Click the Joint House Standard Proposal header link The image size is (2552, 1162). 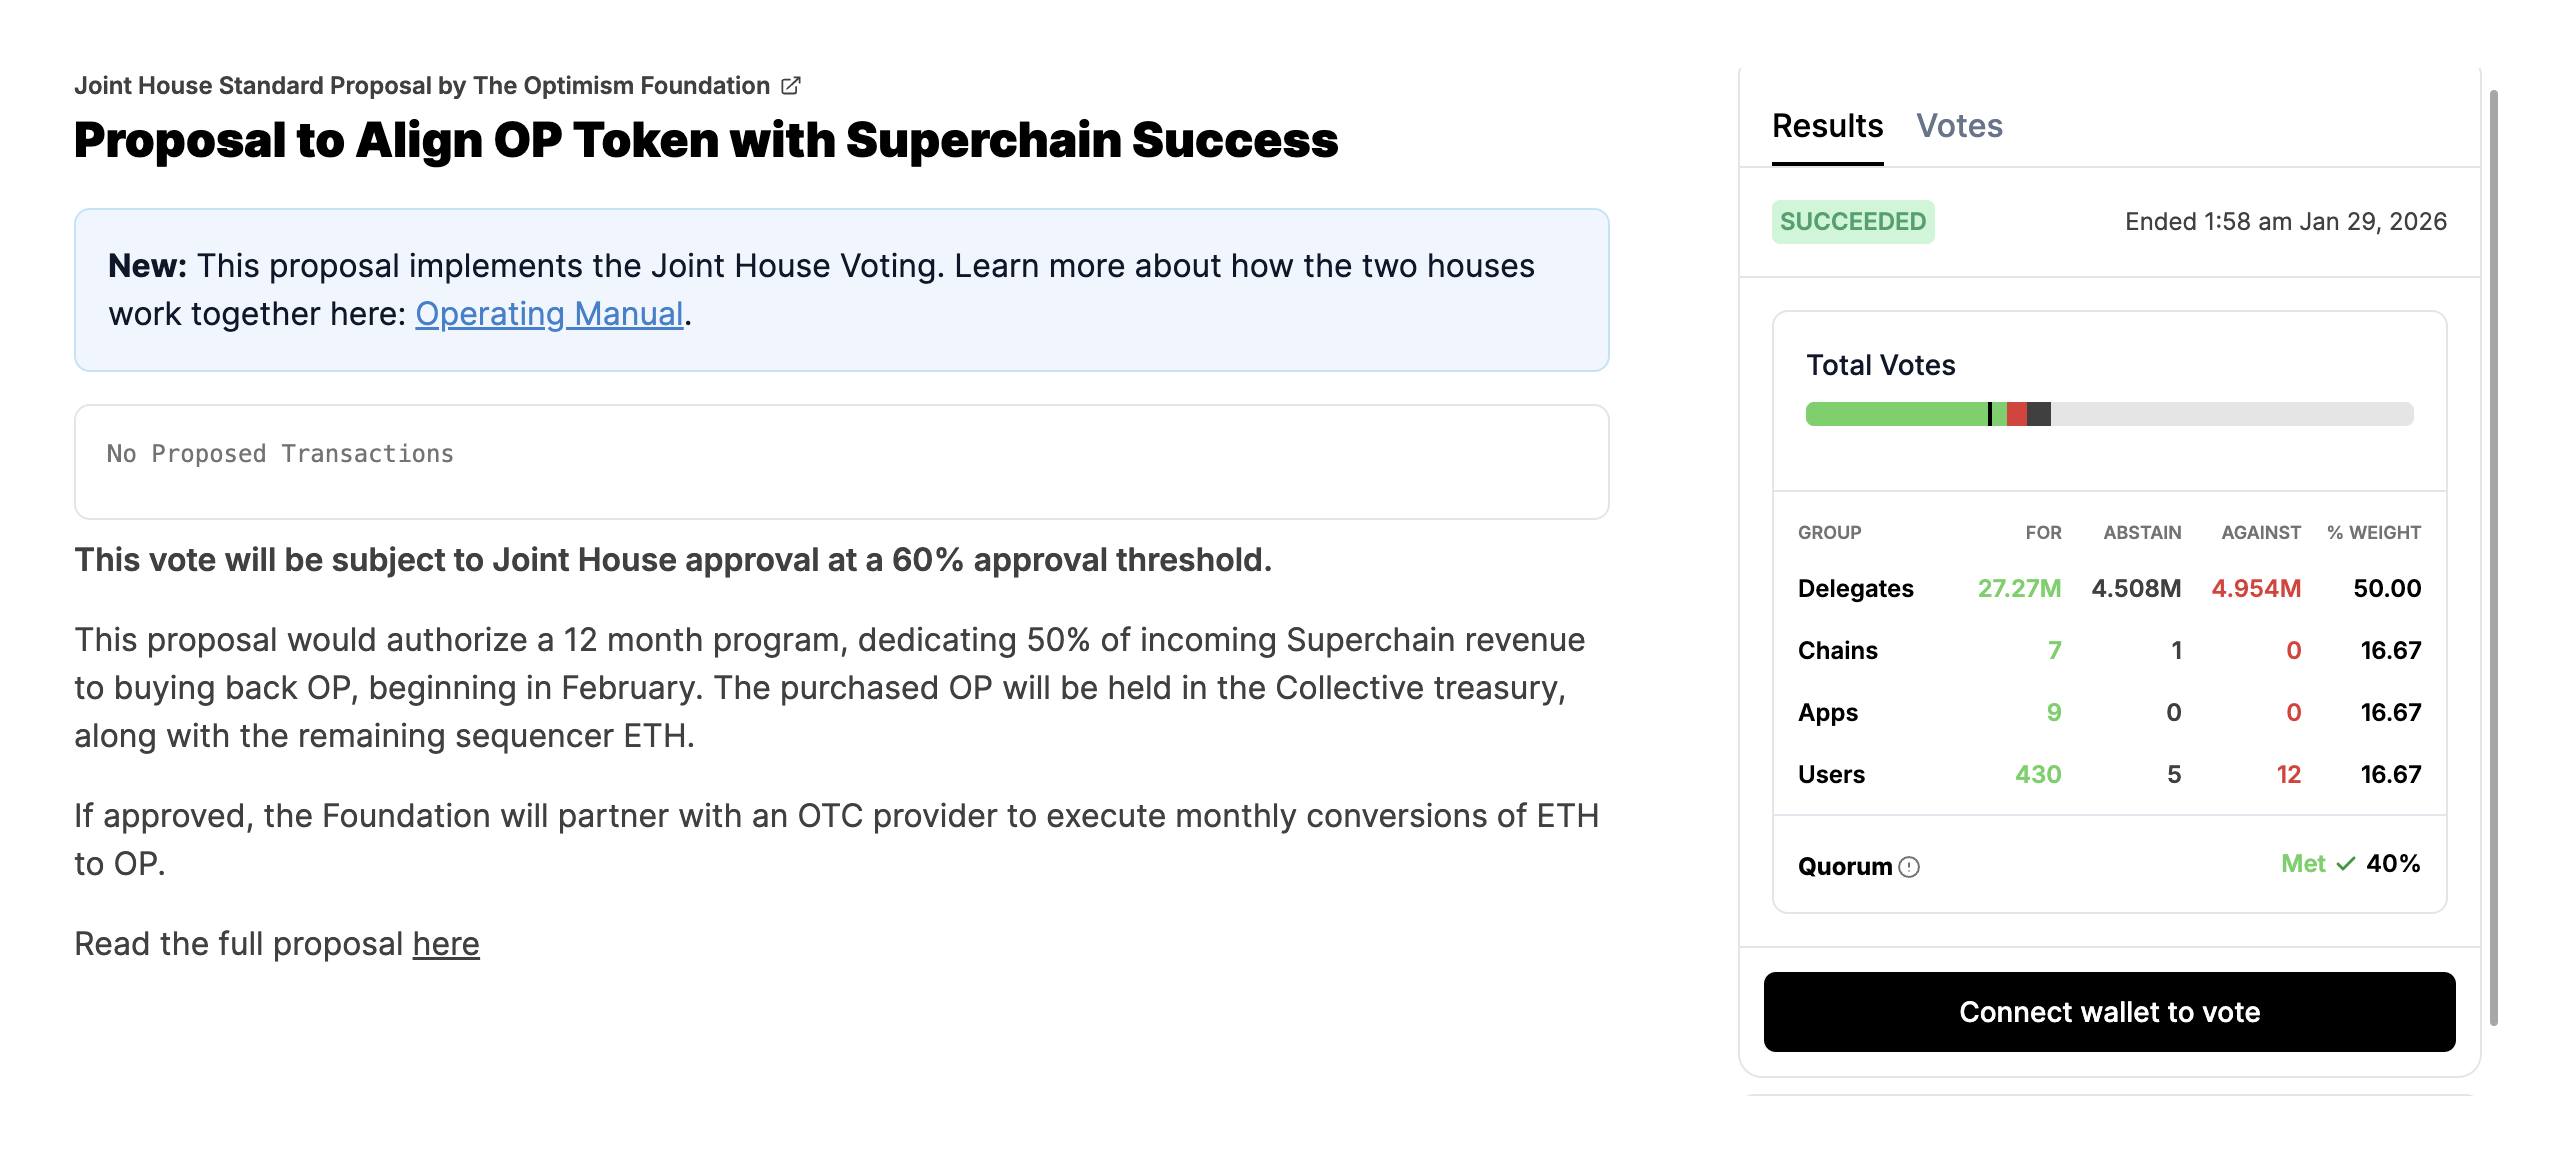pos(421,86)
